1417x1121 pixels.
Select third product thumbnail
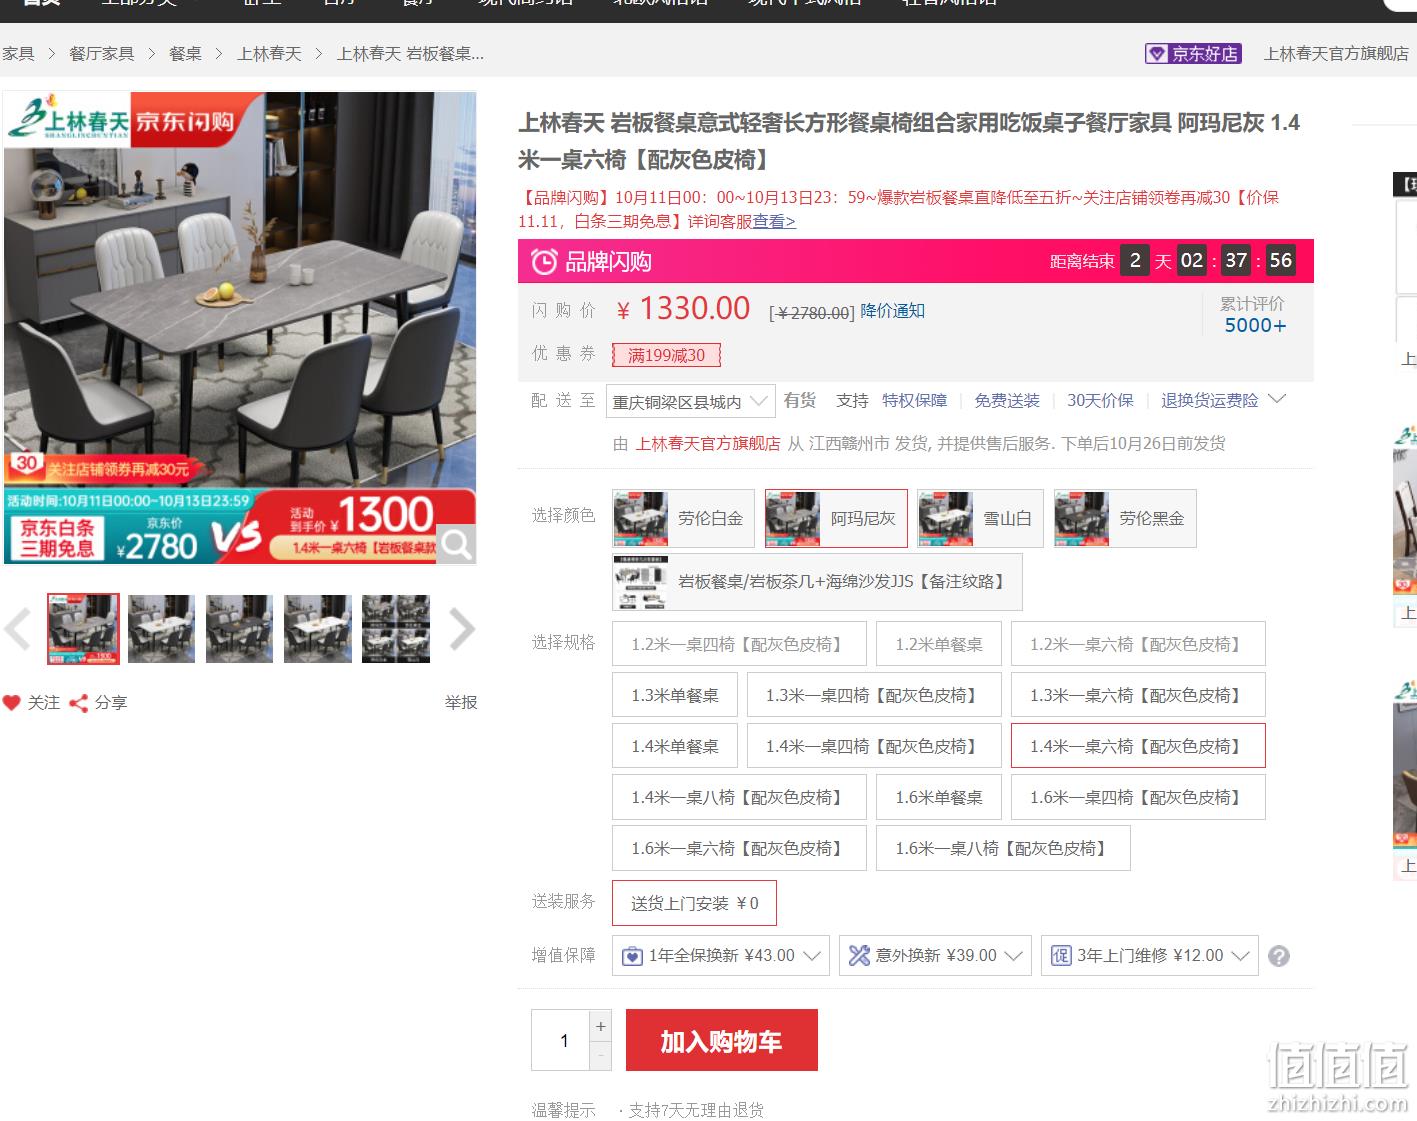tap(239, 629)
